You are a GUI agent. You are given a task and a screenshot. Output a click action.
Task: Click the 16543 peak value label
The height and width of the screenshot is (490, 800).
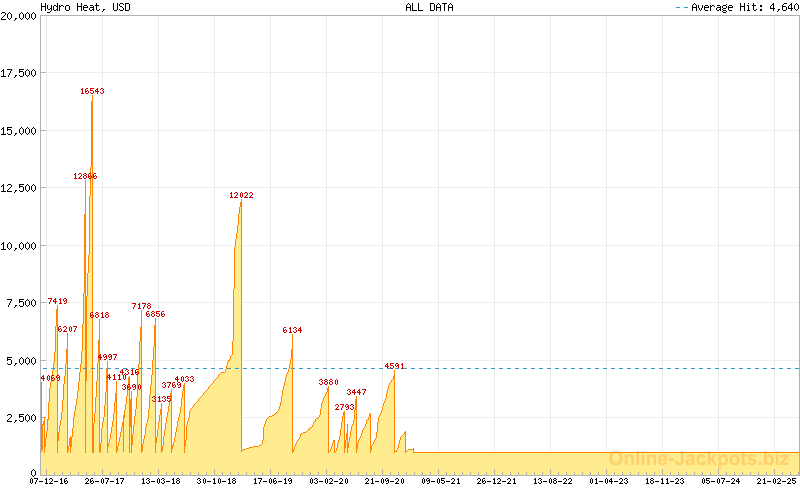tap(92, 91)
